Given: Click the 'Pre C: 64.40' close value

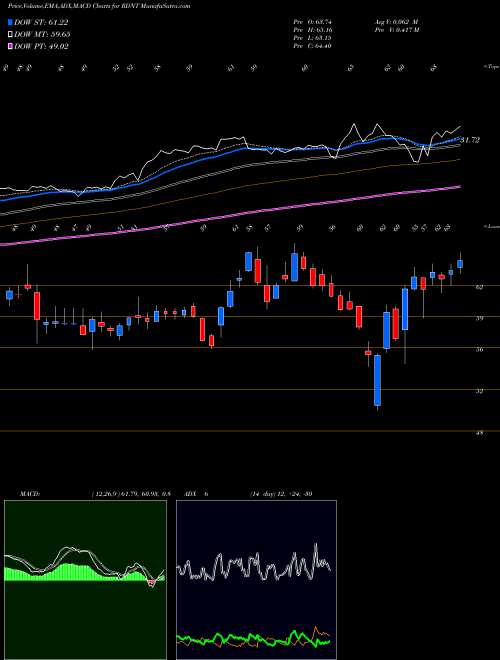Looking at the screenshot, I should point(313,46).
